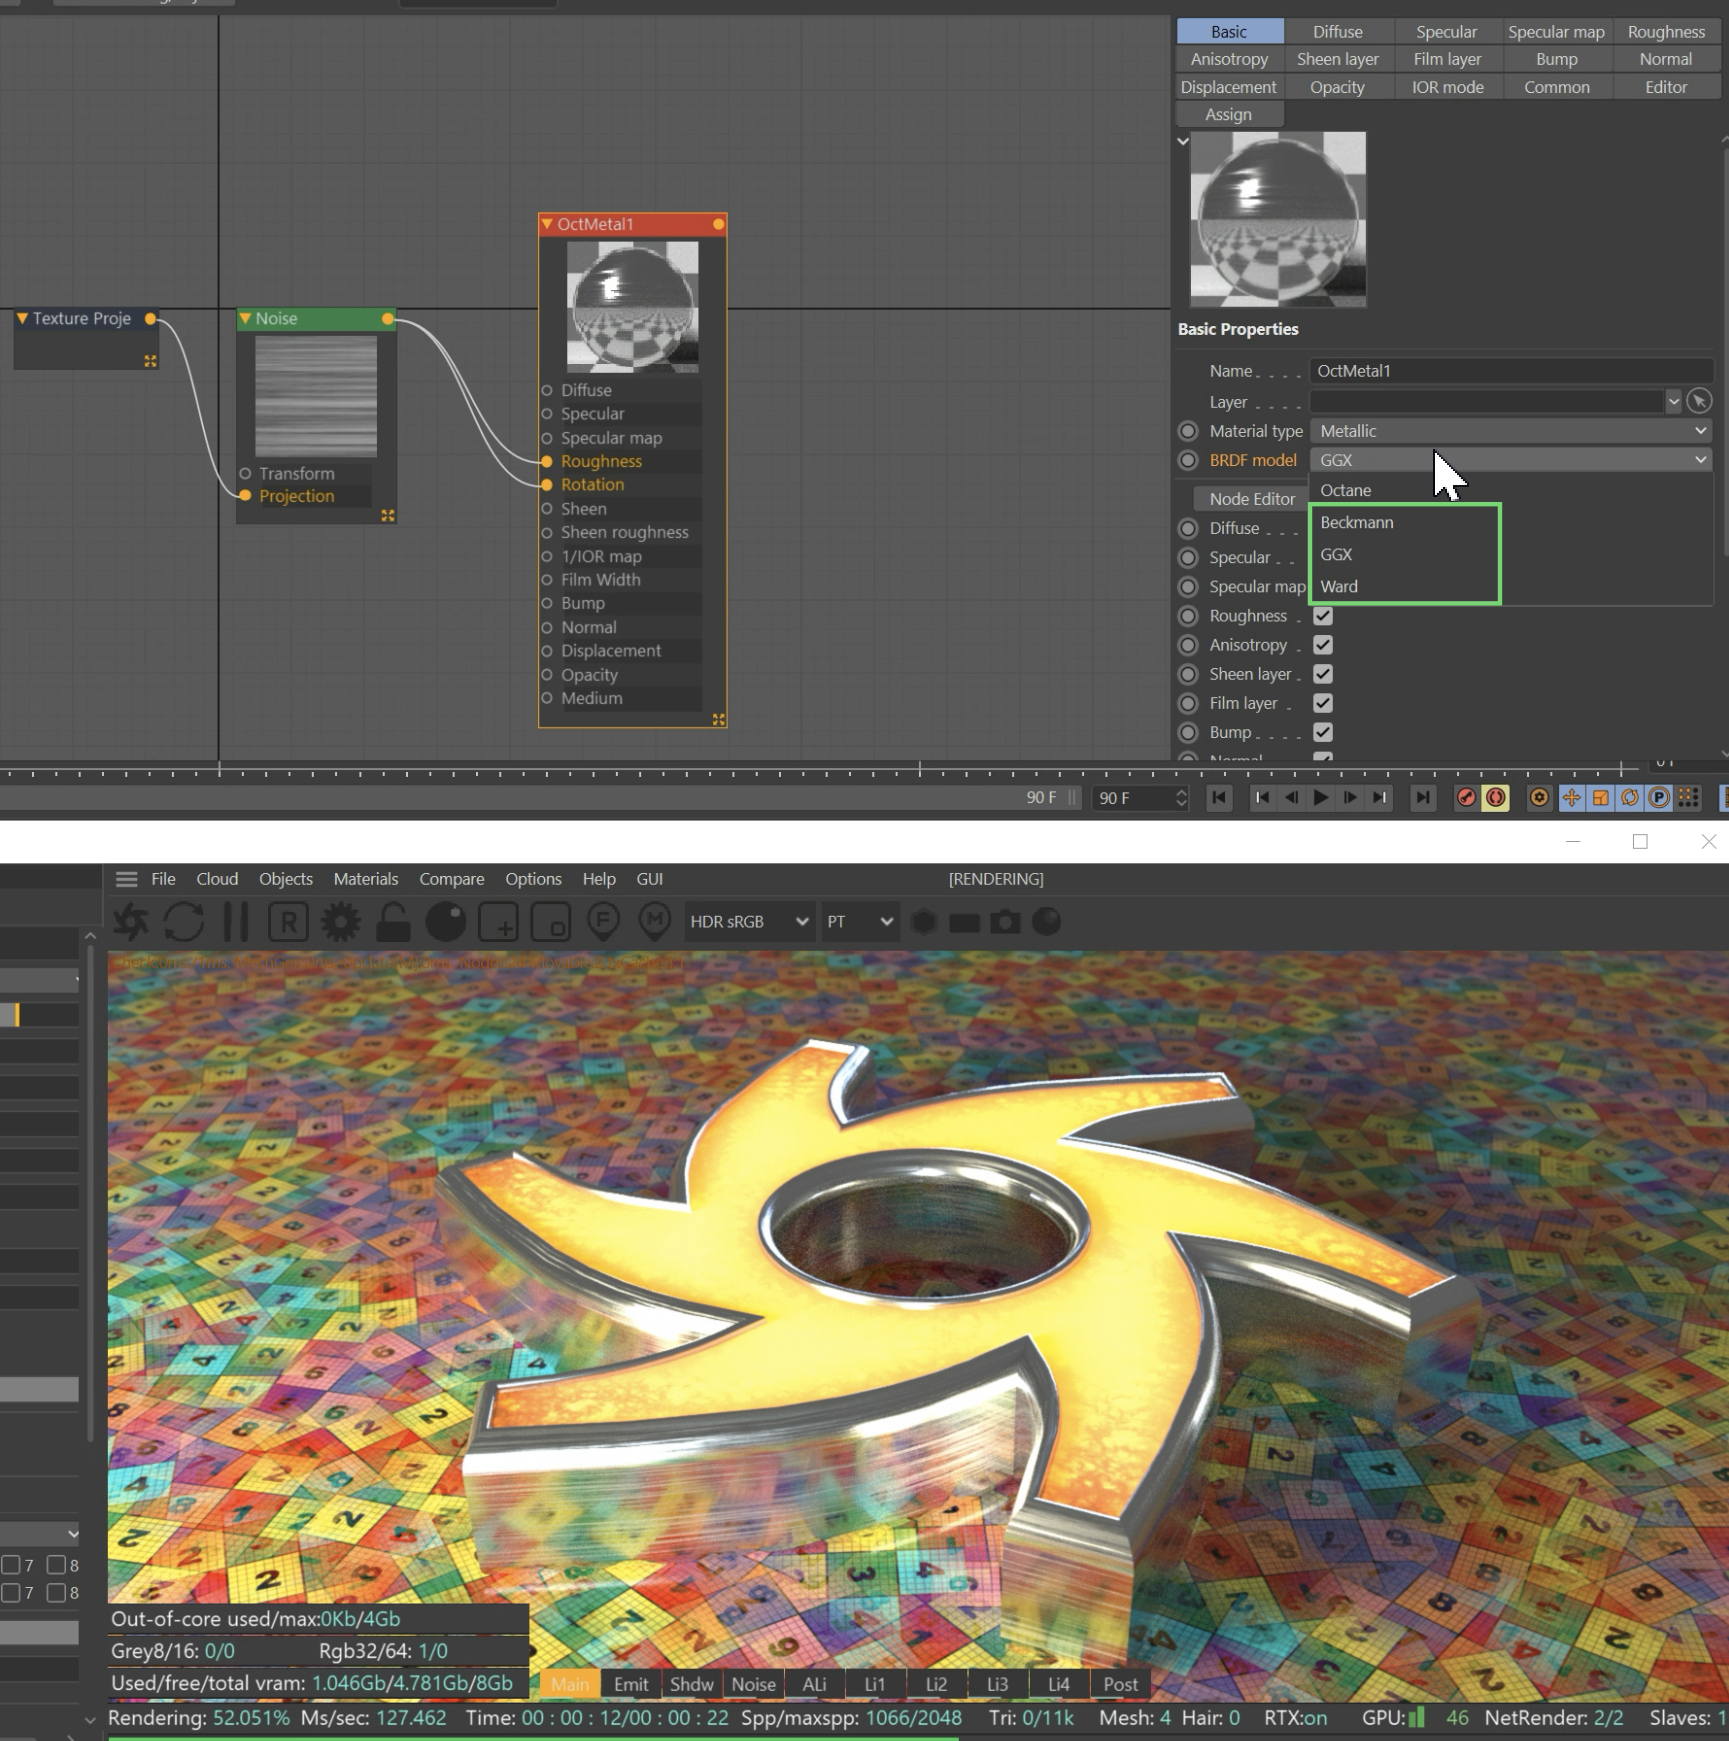The image size is (1729, 1741).
Task: Open the Objects menu in Live Viewer
Action: 286,879
